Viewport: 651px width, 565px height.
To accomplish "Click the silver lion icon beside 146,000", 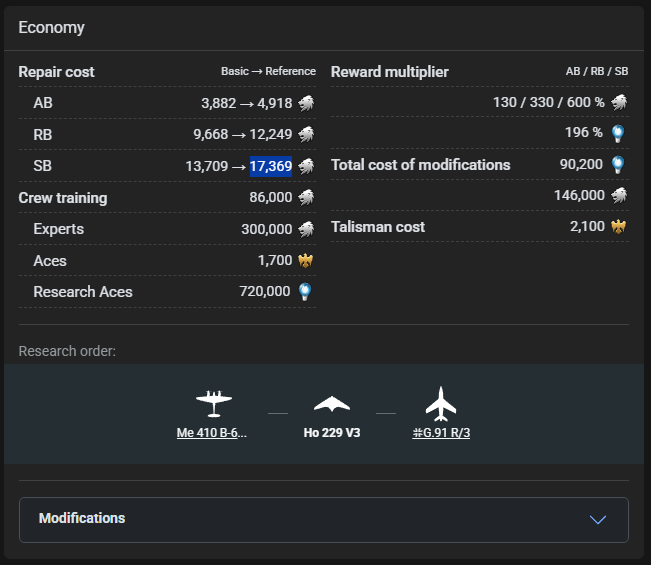I will pyautogui.click(x=619, y=196).
